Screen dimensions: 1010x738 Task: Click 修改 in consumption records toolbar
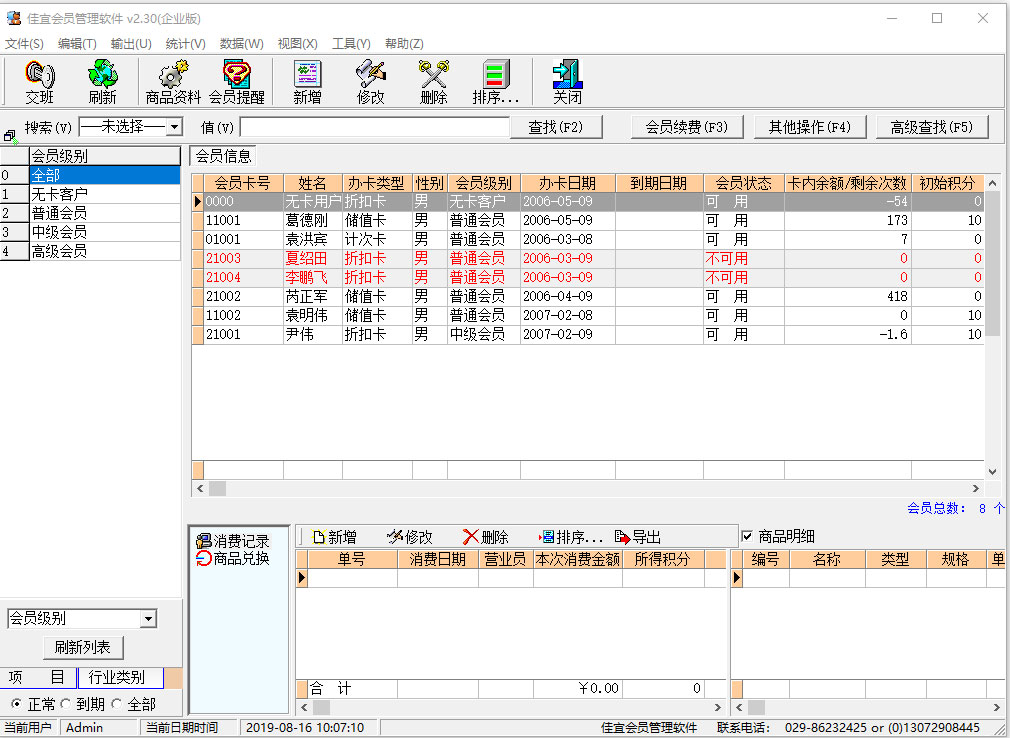[x=410, y=537]
